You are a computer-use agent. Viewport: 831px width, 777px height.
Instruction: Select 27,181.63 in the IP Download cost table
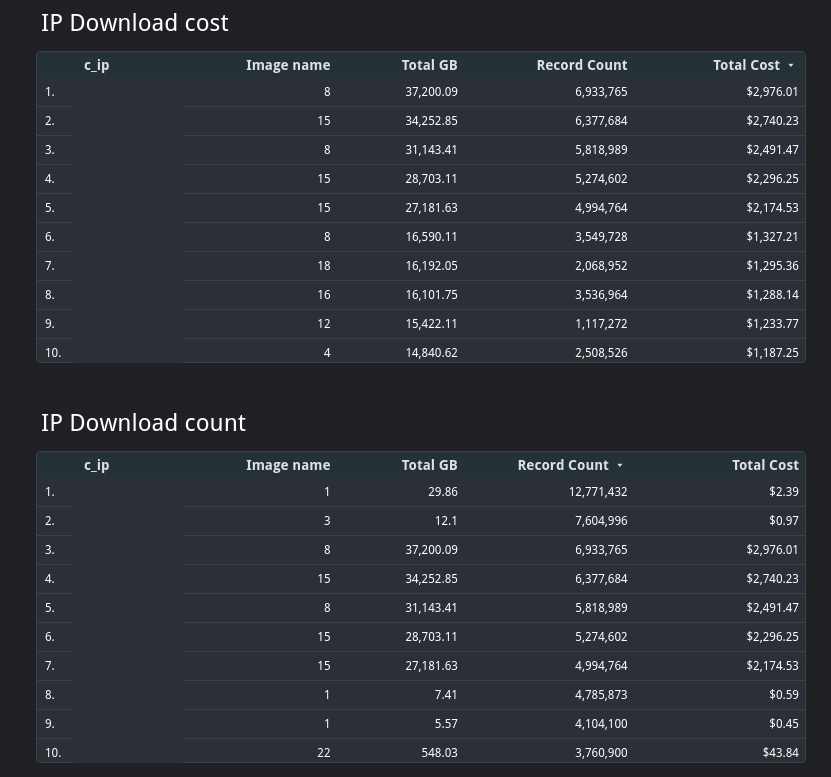(431, 208)
